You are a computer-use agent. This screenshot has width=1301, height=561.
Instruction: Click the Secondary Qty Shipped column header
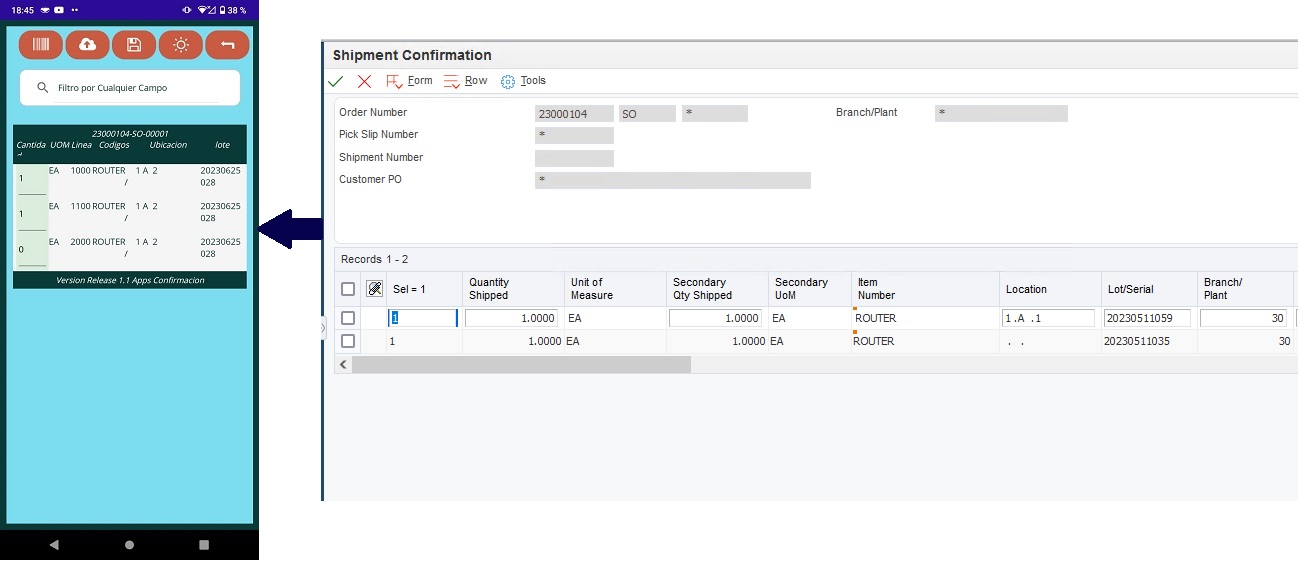(717, 289)
